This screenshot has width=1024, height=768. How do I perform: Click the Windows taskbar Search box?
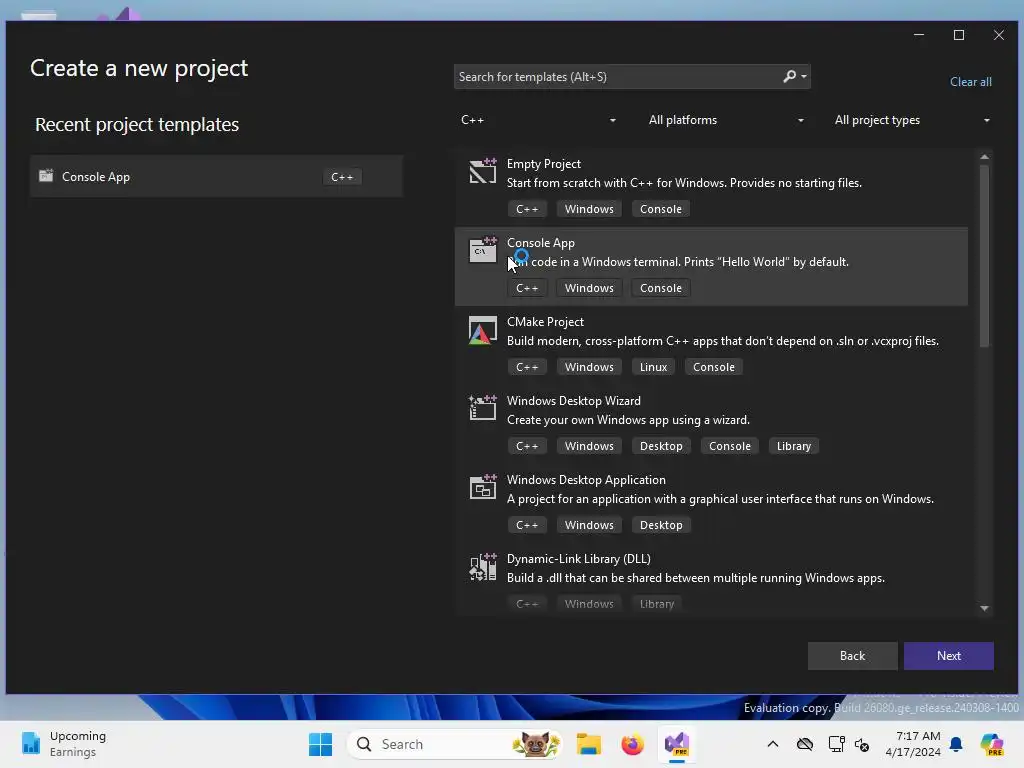(455, 744)
